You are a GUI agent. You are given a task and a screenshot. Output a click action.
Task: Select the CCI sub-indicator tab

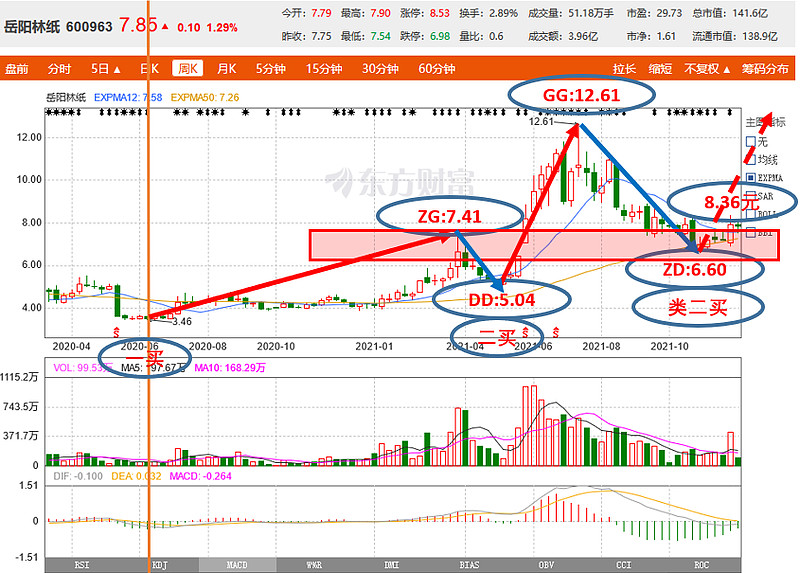coord(624,565)
